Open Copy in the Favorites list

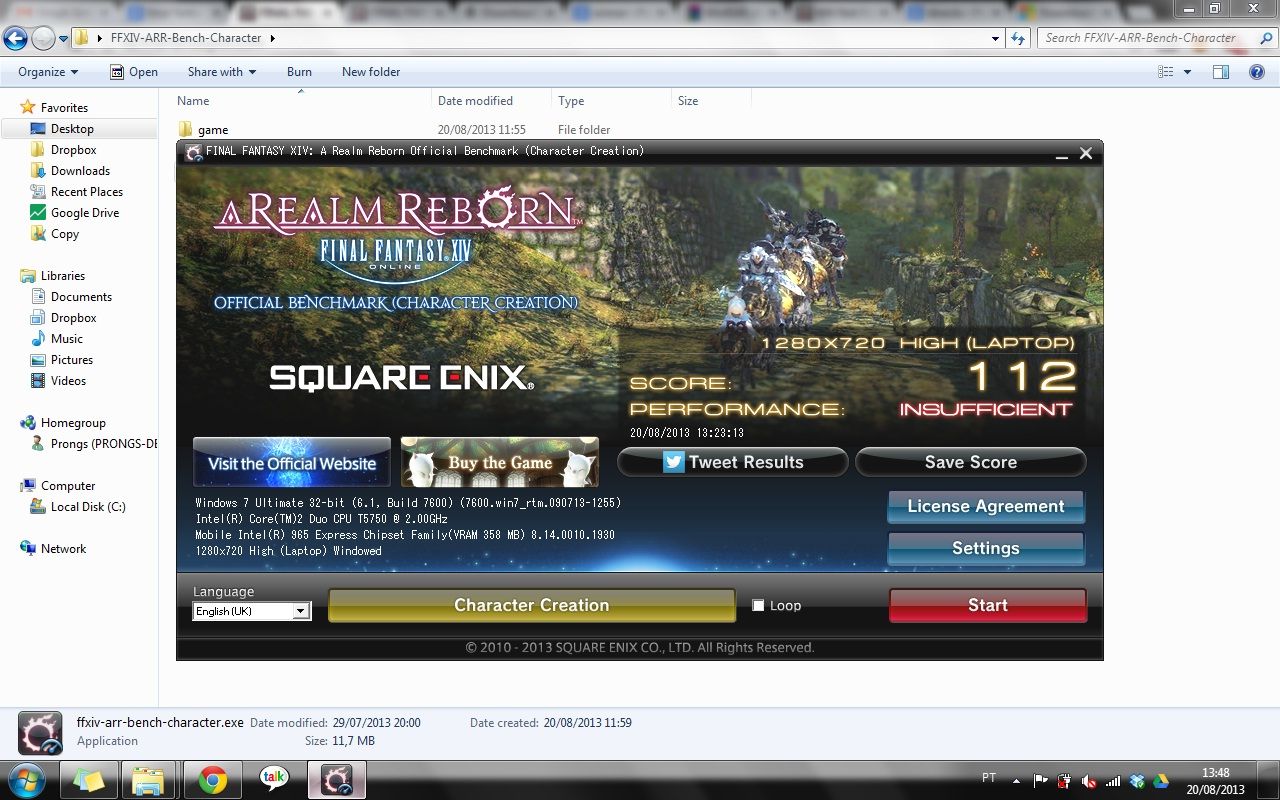(x=65, y=233)
